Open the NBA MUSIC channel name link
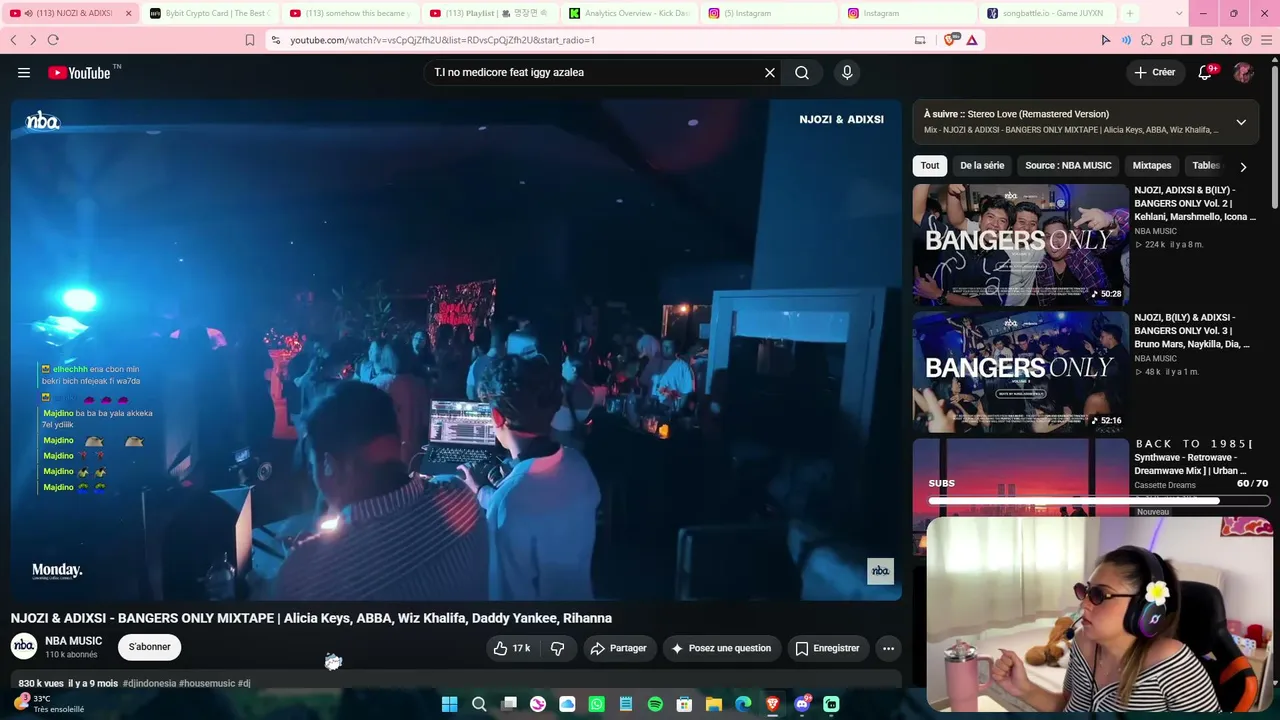 tap(74, 641)
